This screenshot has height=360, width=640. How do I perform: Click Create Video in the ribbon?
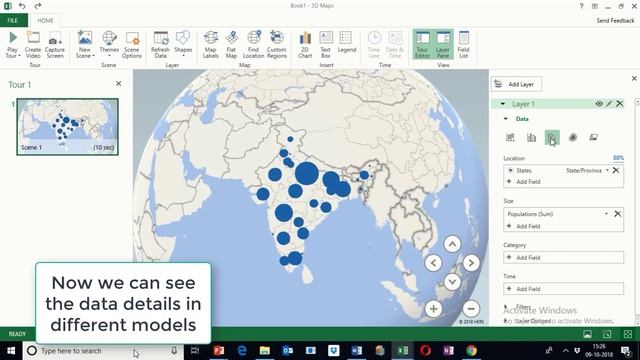pyautogui.click(x=33, y=44)
